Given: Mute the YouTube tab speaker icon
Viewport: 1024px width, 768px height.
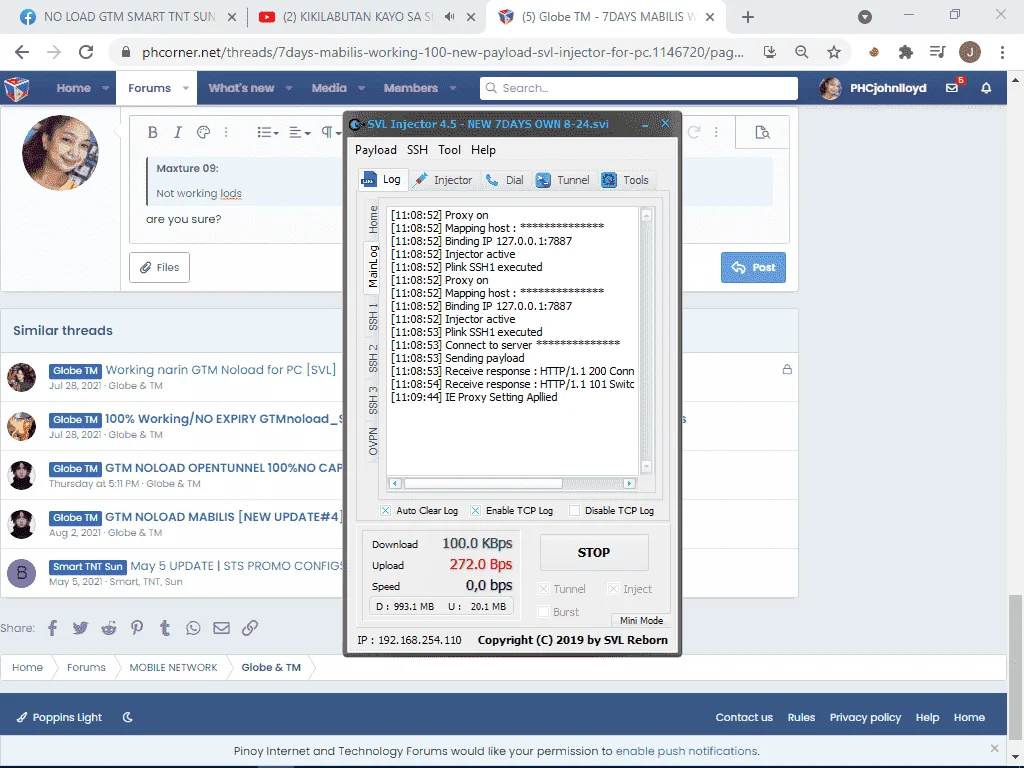Looking at the screenshot, I should click(x=449, y=17).
